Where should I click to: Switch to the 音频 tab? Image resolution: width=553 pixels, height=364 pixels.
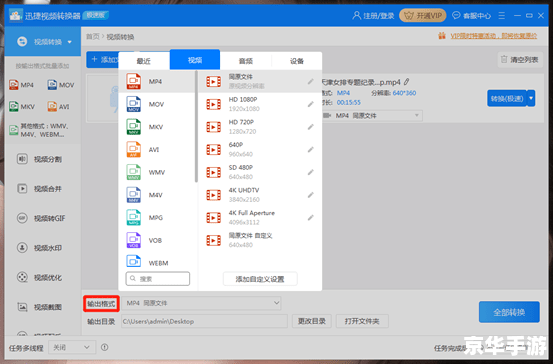coord(246,61)
